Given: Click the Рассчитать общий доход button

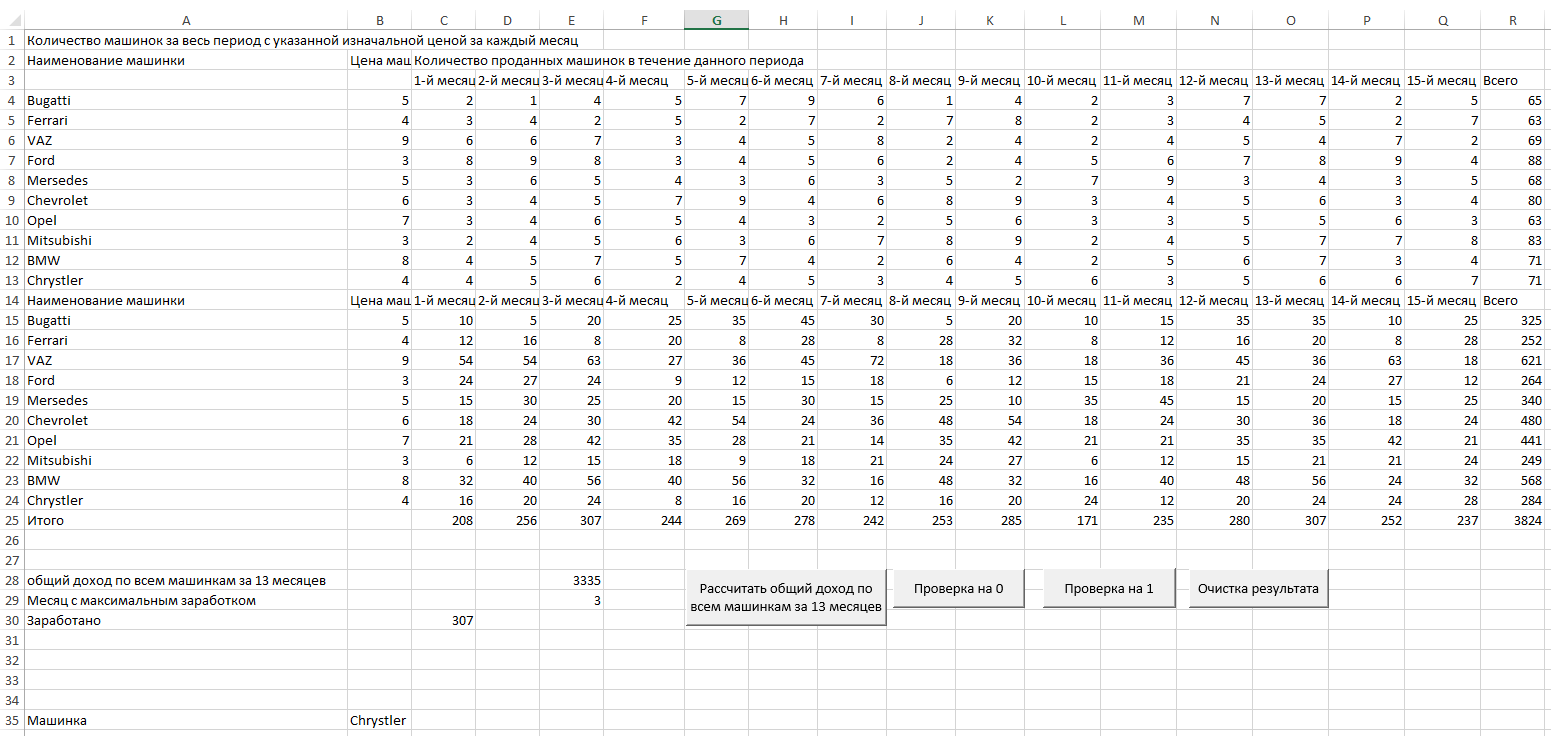Looking at the screenshot, I should [786, 598].
